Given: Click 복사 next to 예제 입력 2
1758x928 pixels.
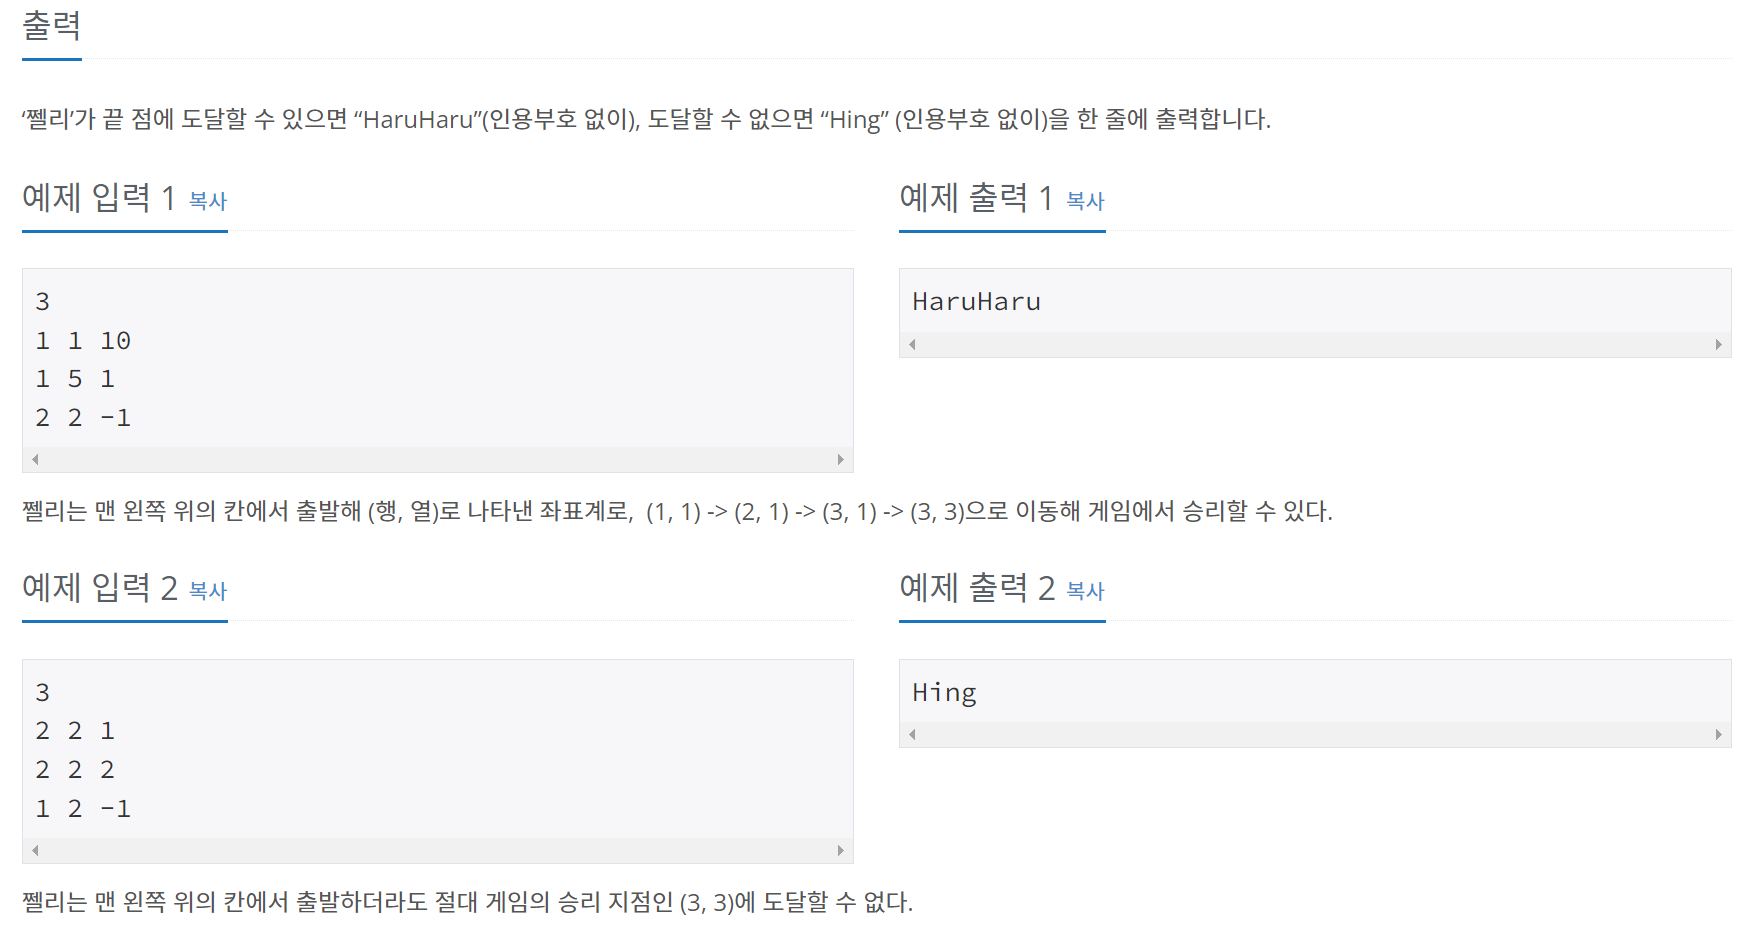Looking at the screenshot, I should [x=208, y=591].
